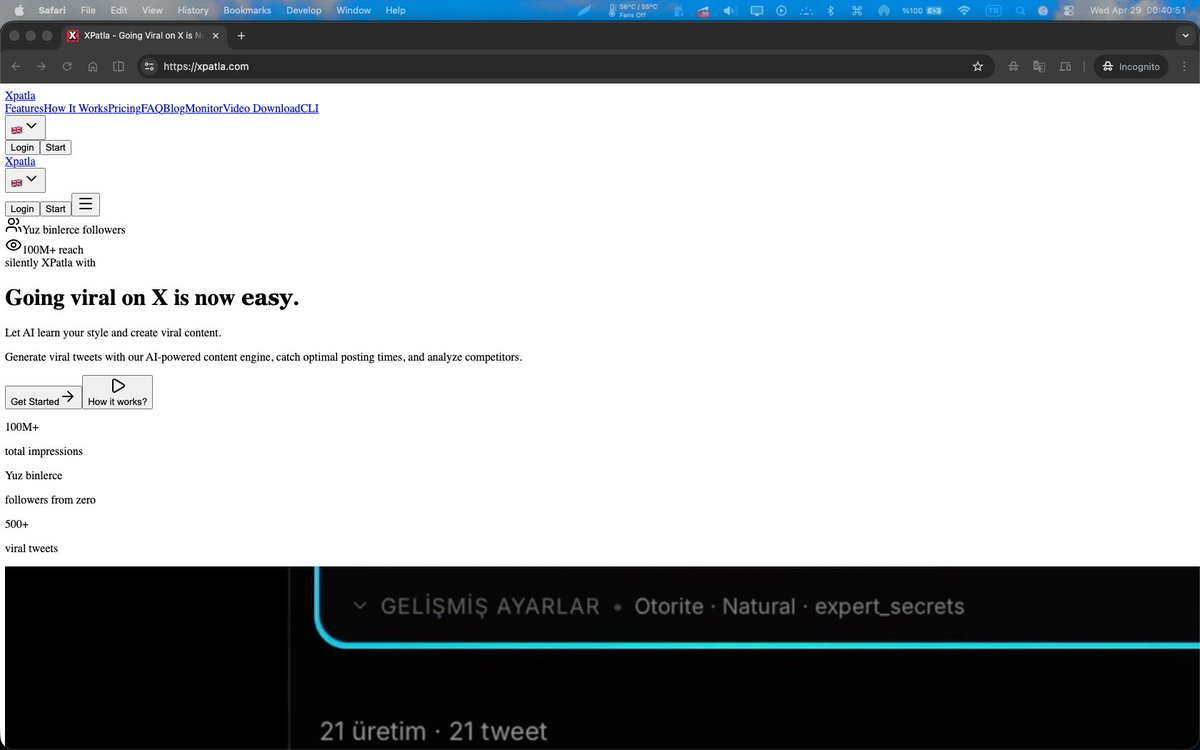Click the How it works? play button
Image resolution: width=1200 pixels, height=750 pixels.
click(x=117, y=392)
